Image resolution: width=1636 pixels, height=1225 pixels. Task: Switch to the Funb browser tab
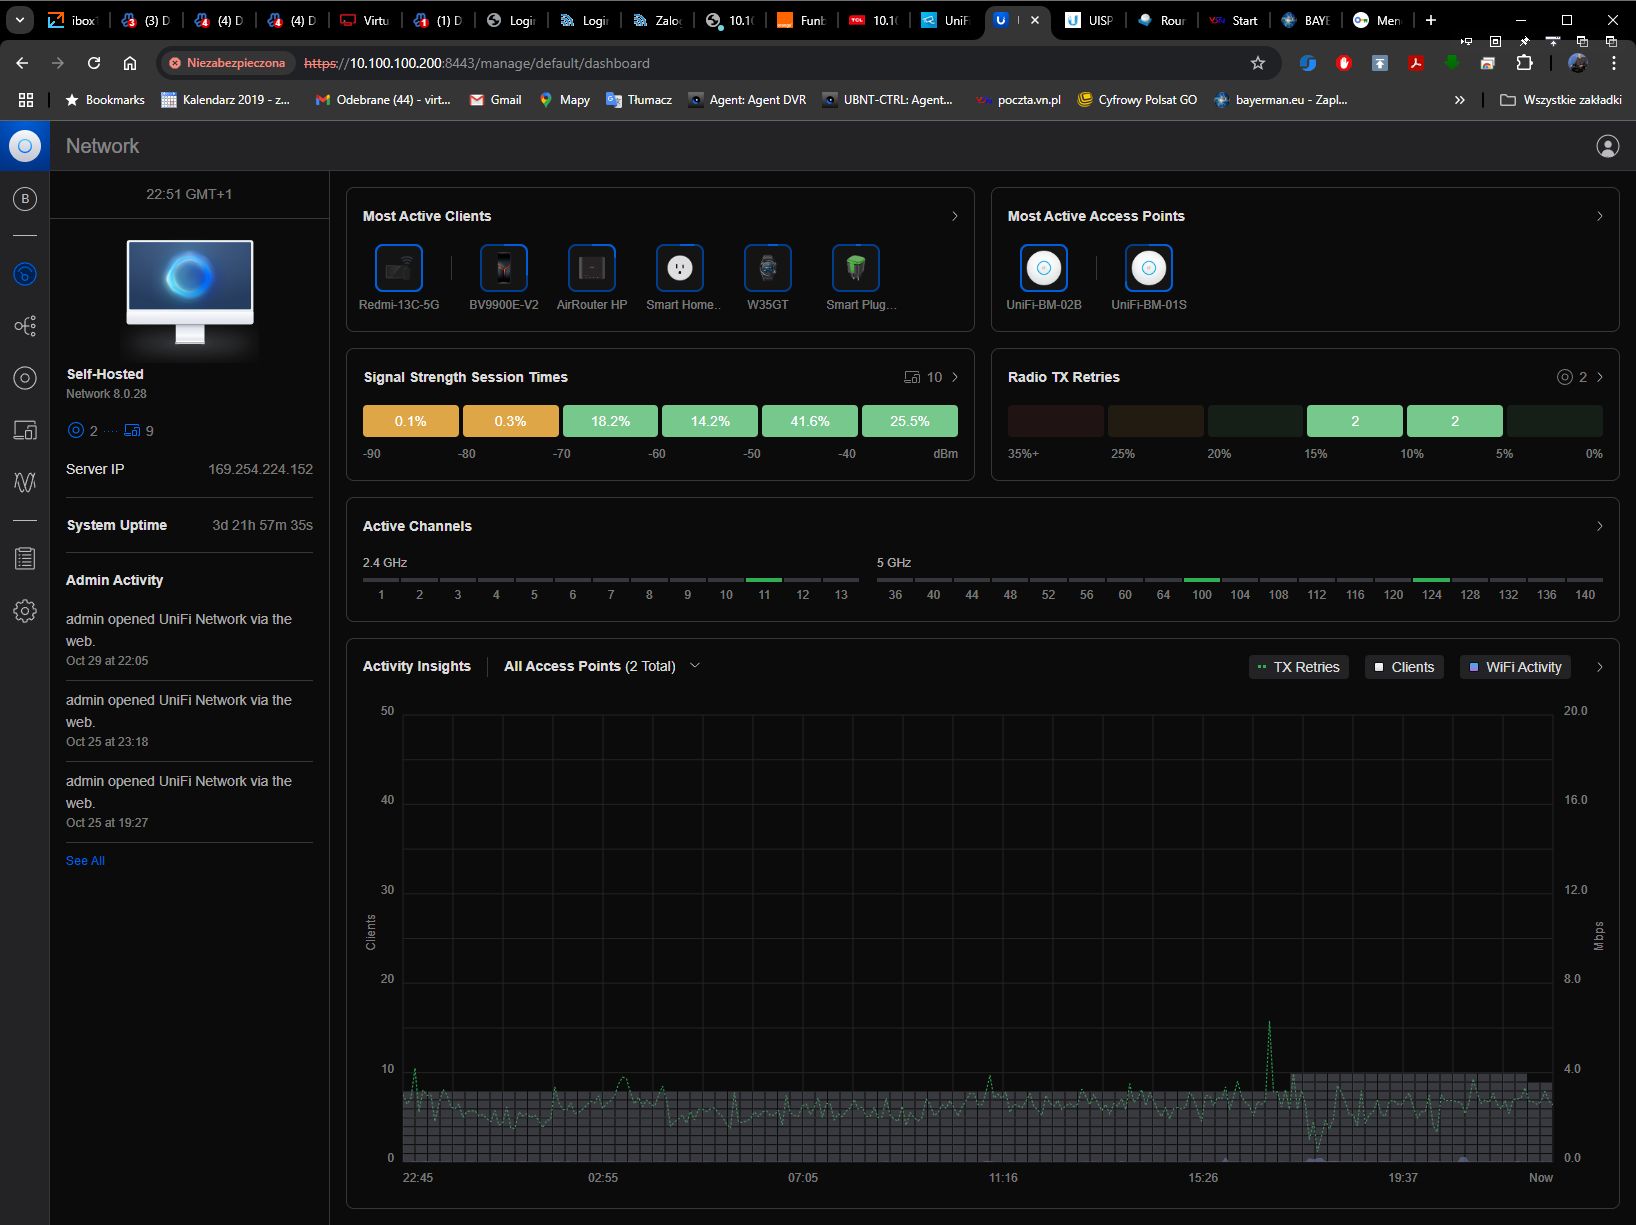802,20
